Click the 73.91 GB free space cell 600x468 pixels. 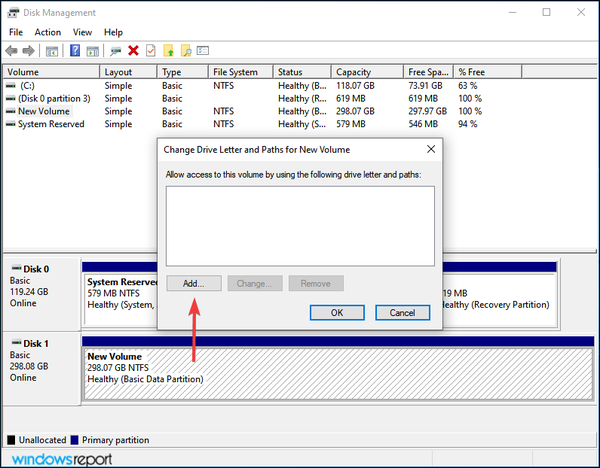pyautogui.click(x=425, y=85)
